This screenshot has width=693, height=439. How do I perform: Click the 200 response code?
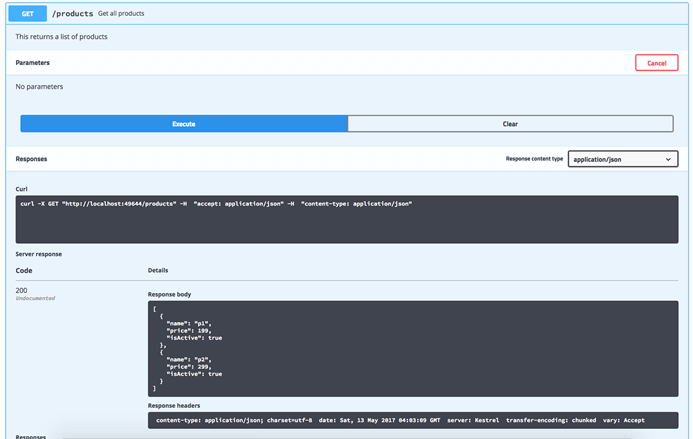pyautogui.click(x=21, y=290)
